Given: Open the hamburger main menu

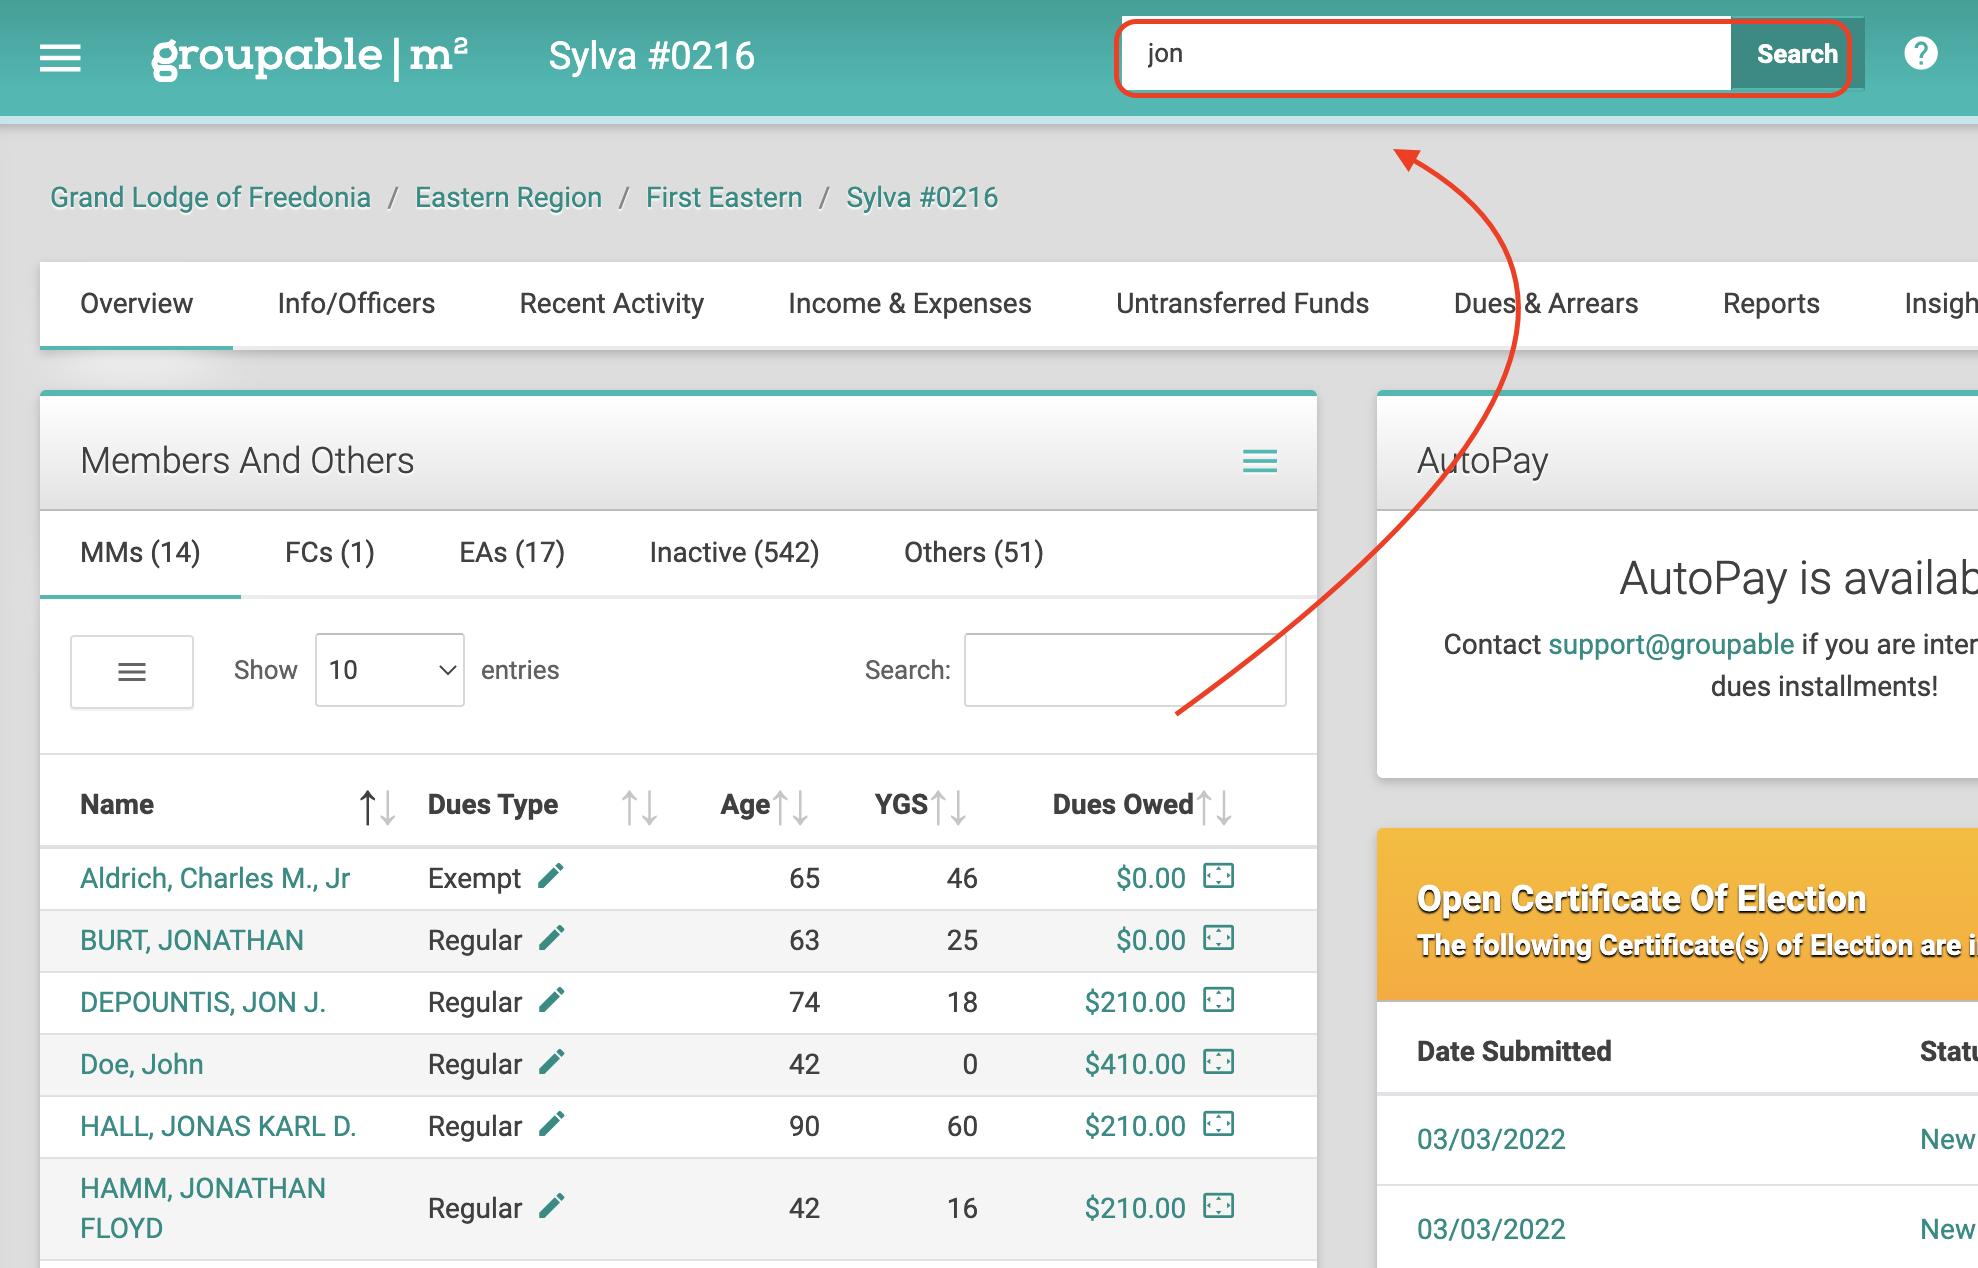Looking at the screenshot, I should (x=60, y=57).
